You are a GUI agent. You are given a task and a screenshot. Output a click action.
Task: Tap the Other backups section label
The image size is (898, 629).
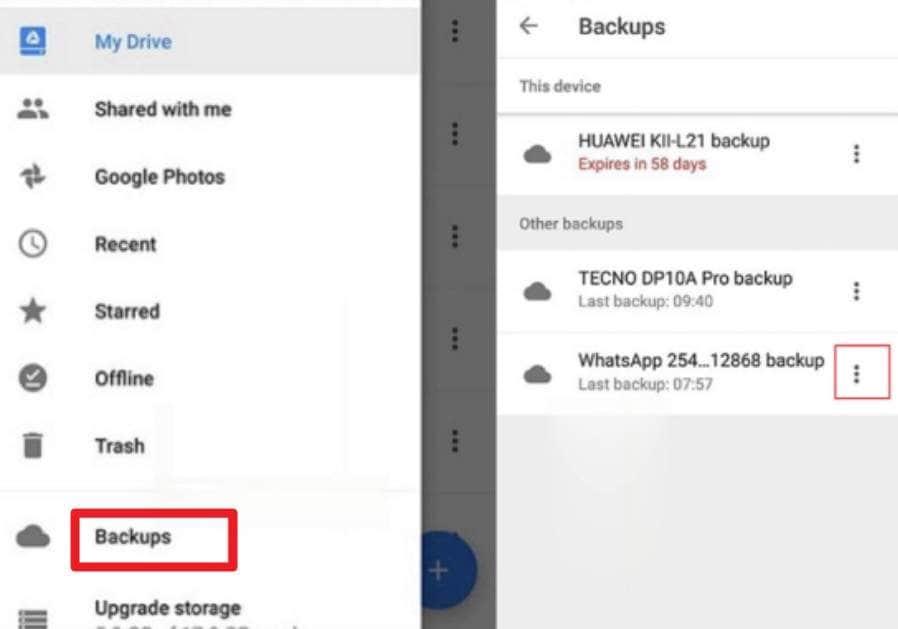click(570, 223)
